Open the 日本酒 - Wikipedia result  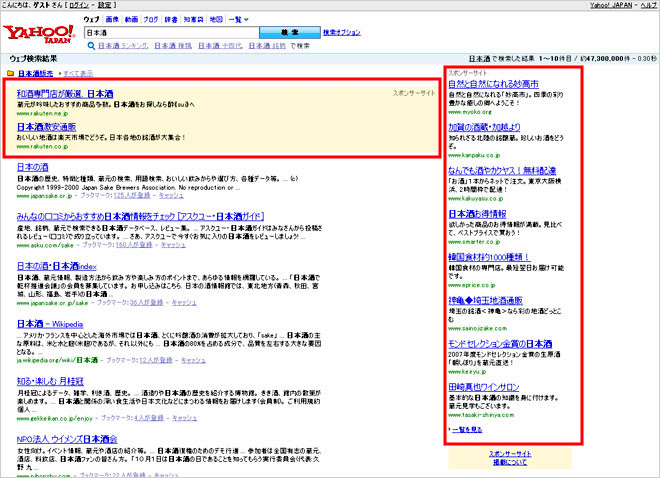pos(50,324)
